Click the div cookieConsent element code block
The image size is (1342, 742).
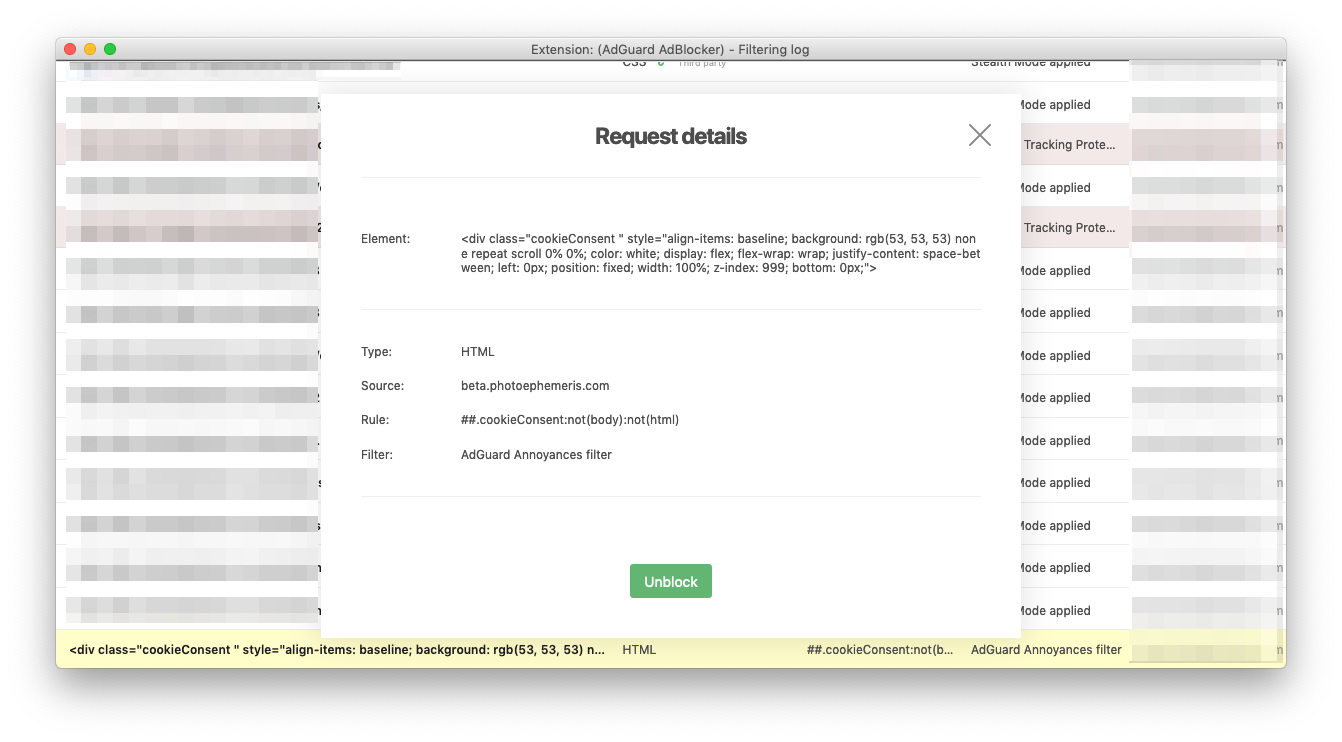coord(720,254)
